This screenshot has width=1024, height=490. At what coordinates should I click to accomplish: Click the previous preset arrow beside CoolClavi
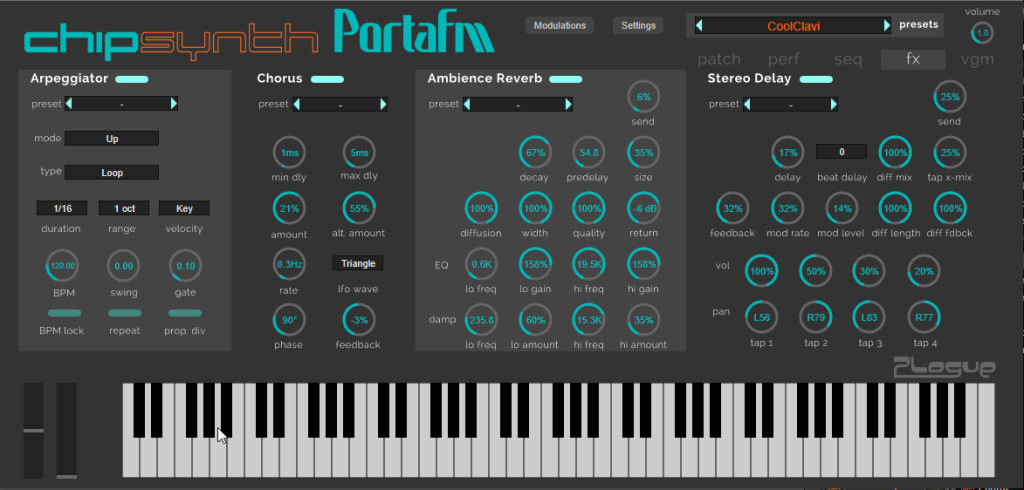point(699,25)
